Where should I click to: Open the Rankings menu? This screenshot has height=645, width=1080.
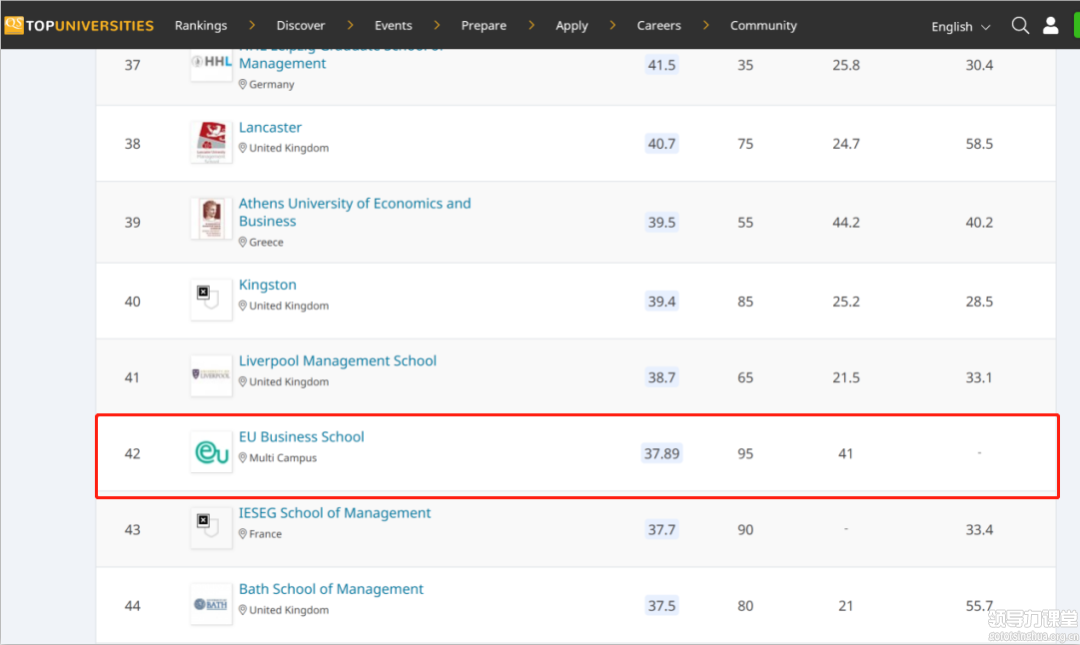click(200, 25)
